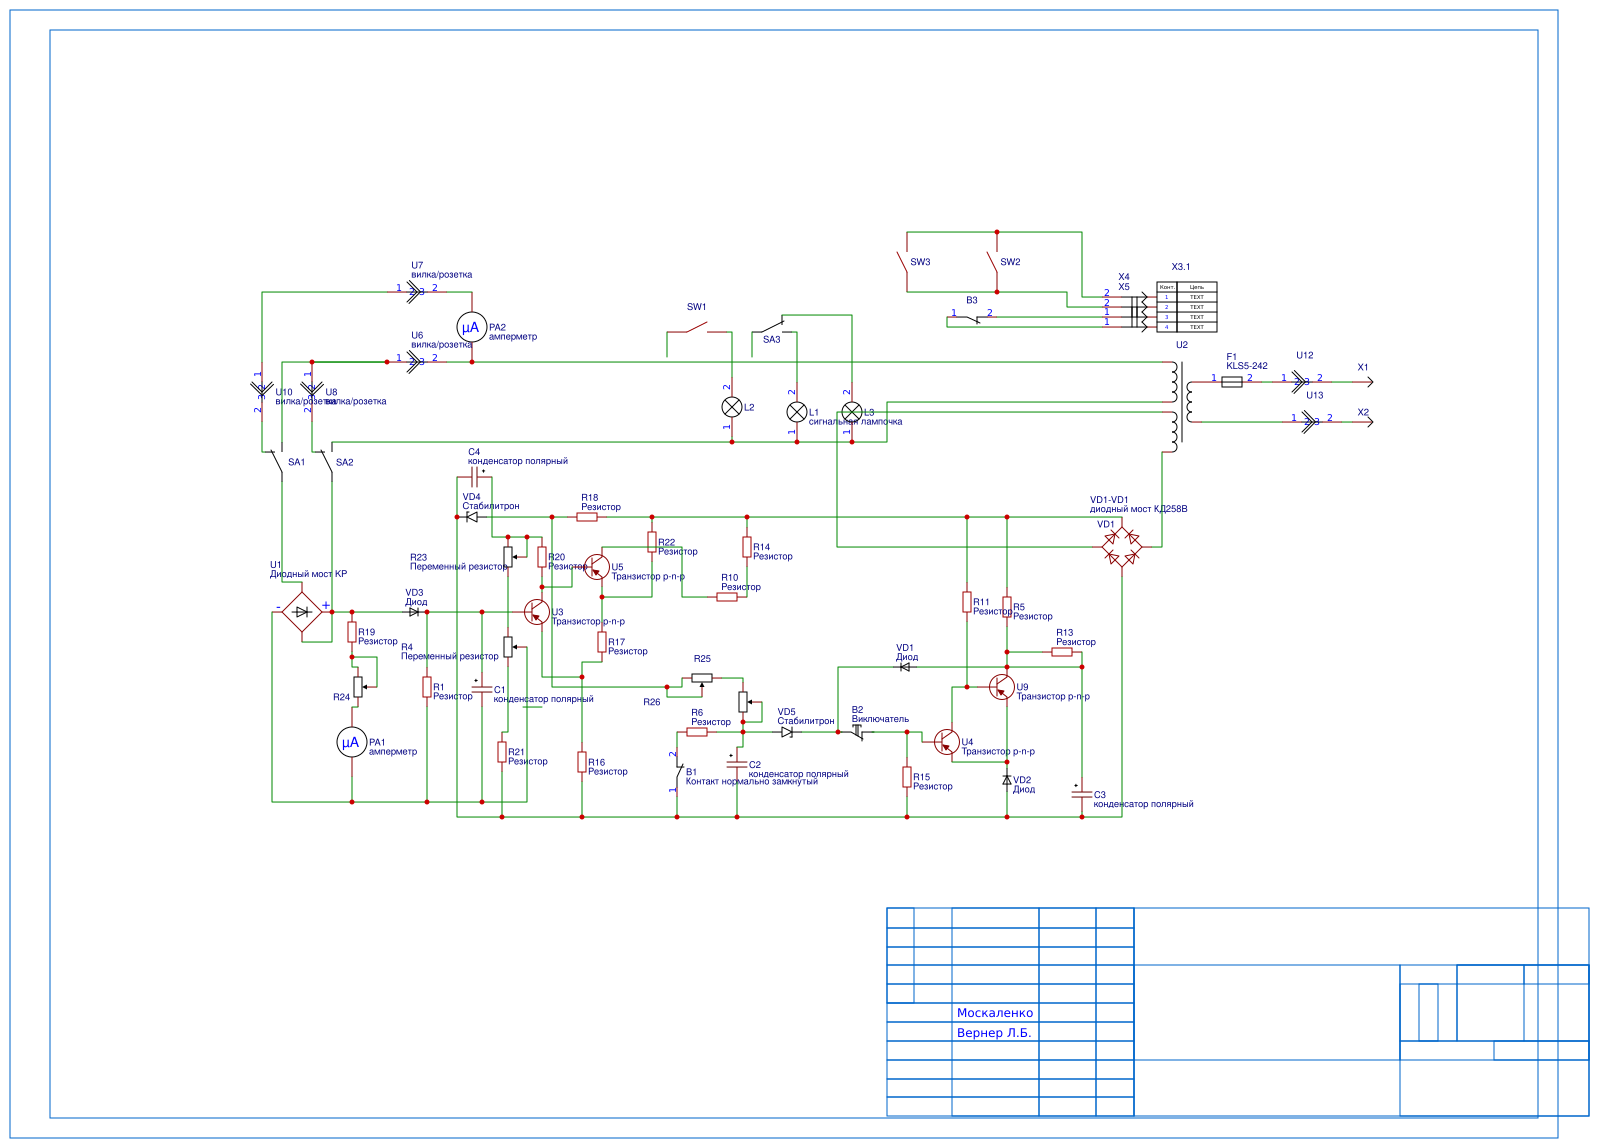
Task: Click the name "Москаленко" in title block
Action: click(x=995, y=1013)
